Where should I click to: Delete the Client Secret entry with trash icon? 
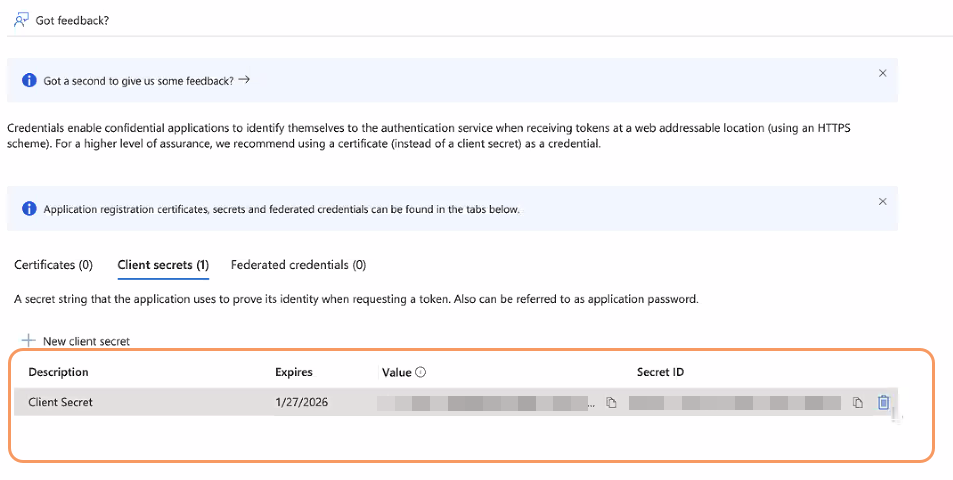pos(884,402)
